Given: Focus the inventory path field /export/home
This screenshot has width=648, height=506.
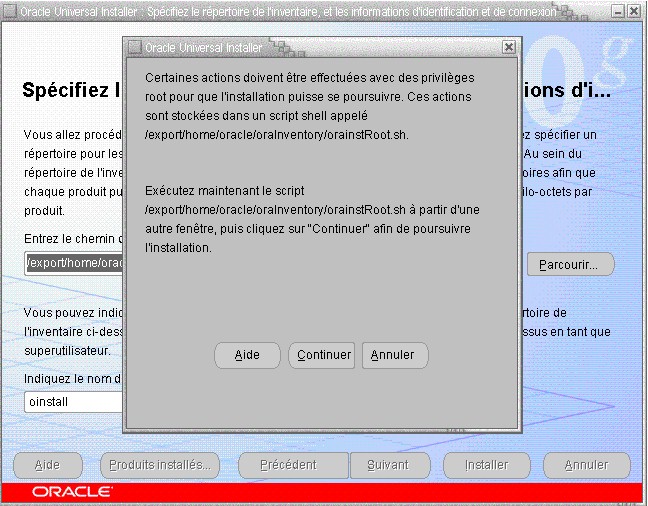Looking at the screenshot, I should click(73, 264).
